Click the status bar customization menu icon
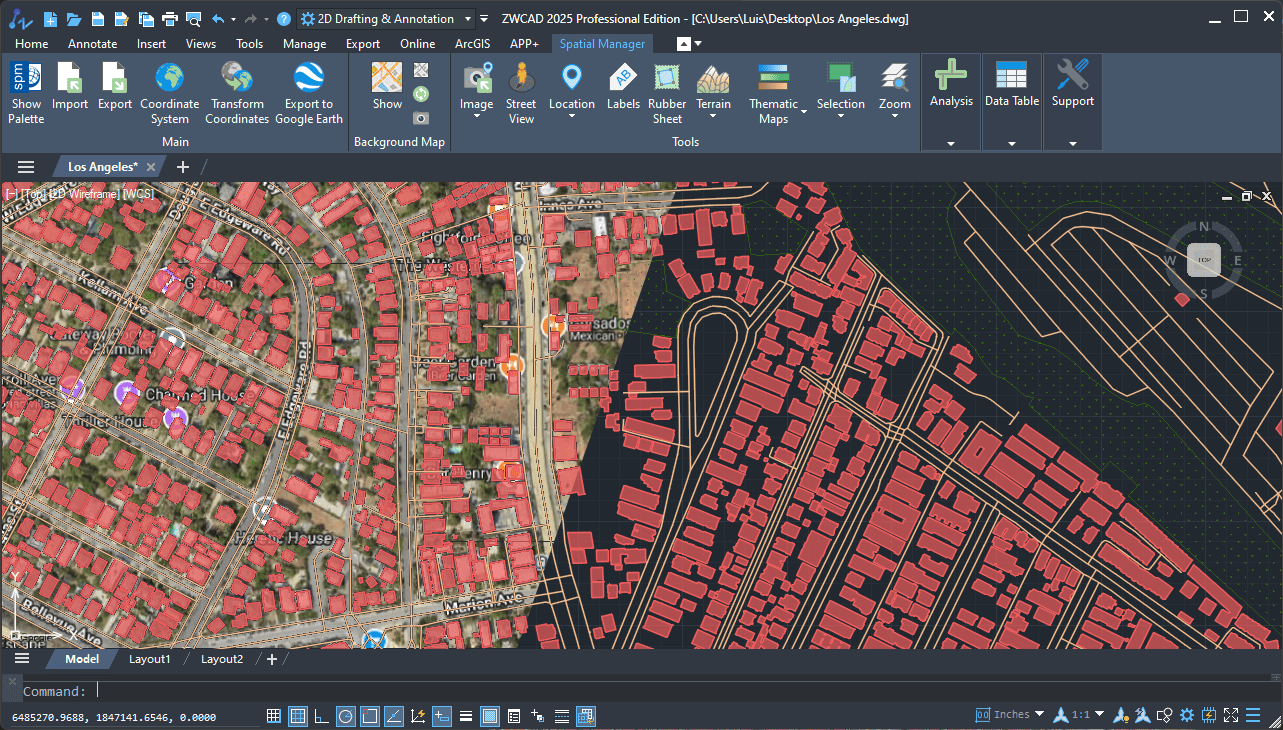 1253,715
